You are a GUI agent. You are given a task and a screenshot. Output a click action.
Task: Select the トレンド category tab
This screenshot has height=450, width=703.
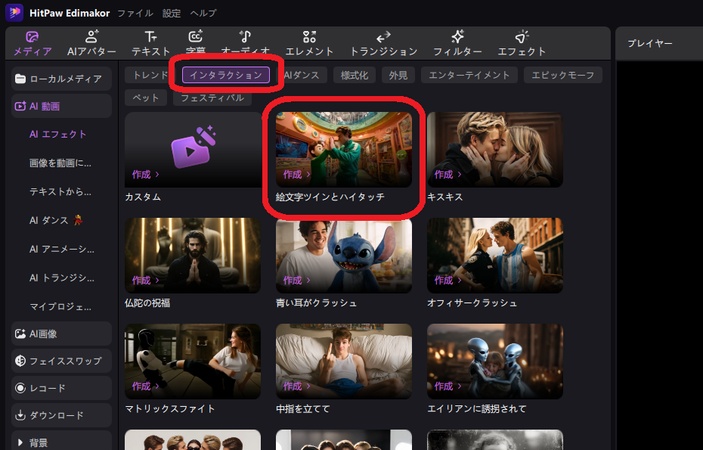pyautogui.click(x=150, y=75)
